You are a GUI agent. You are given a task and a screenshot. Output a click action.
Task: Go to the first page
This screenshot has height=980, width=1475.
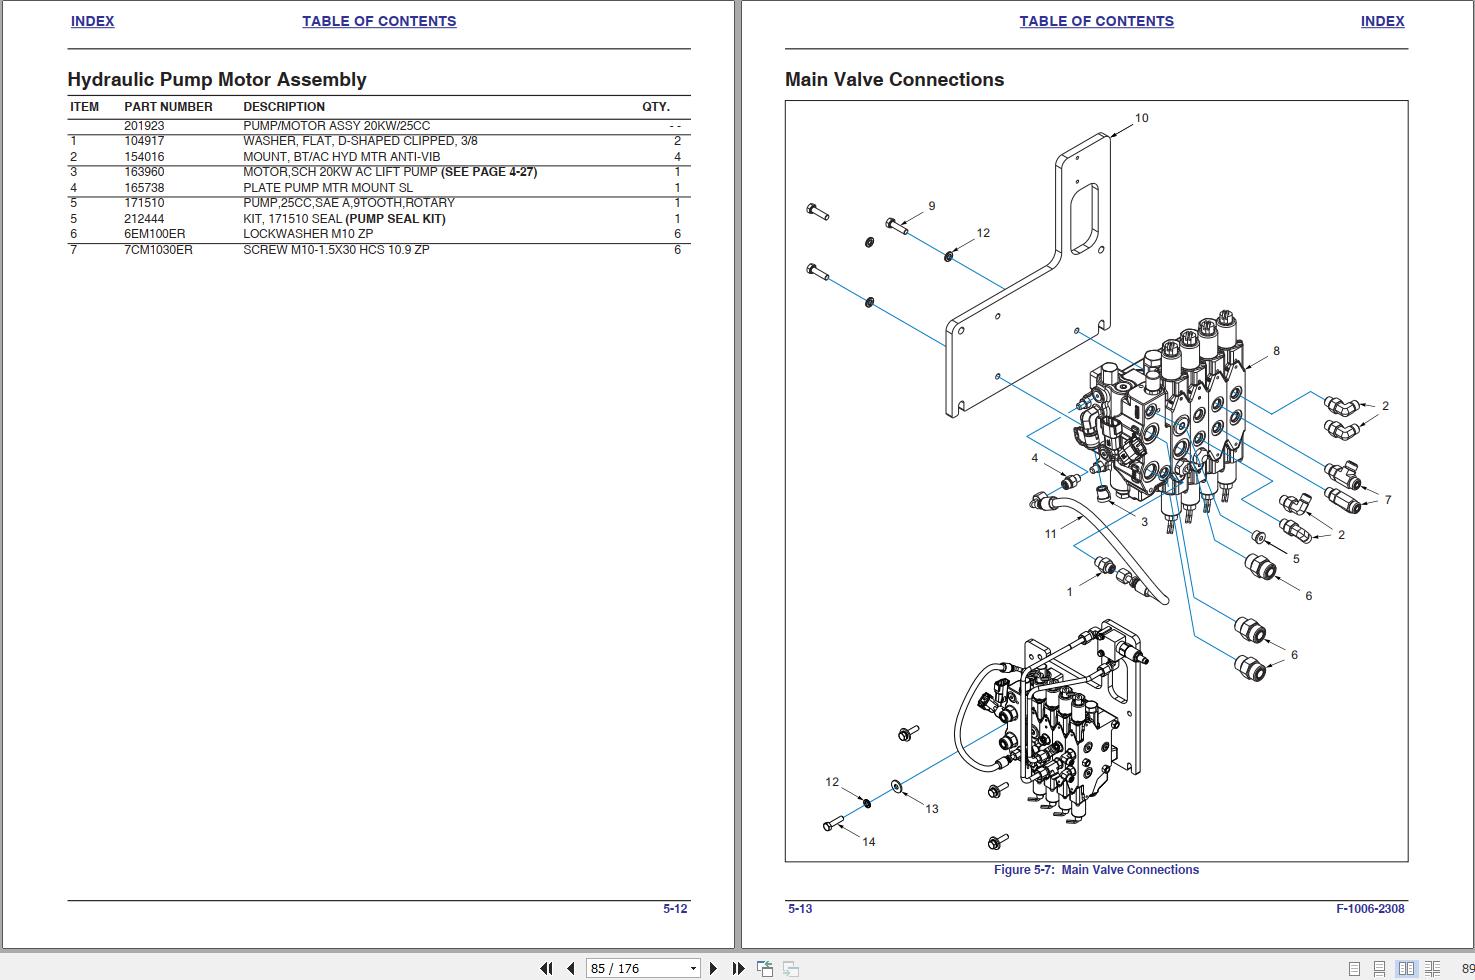546,968
